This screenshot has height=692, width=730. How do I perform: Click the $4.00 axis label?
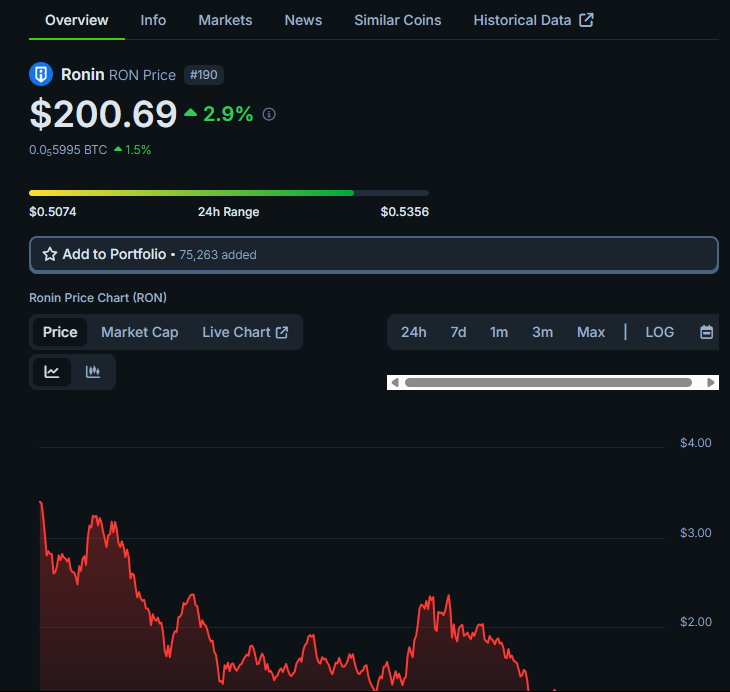point(696,443)
